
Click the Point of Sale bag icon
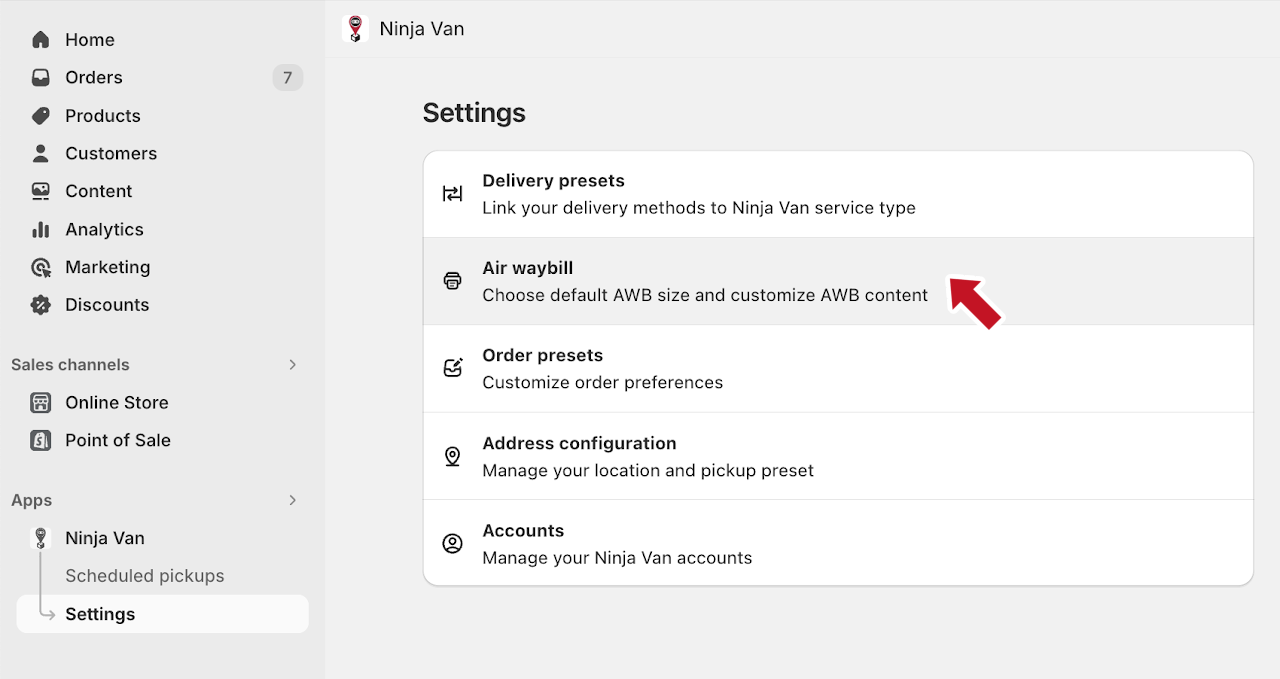pyautogui.click(x=41, y=441)
